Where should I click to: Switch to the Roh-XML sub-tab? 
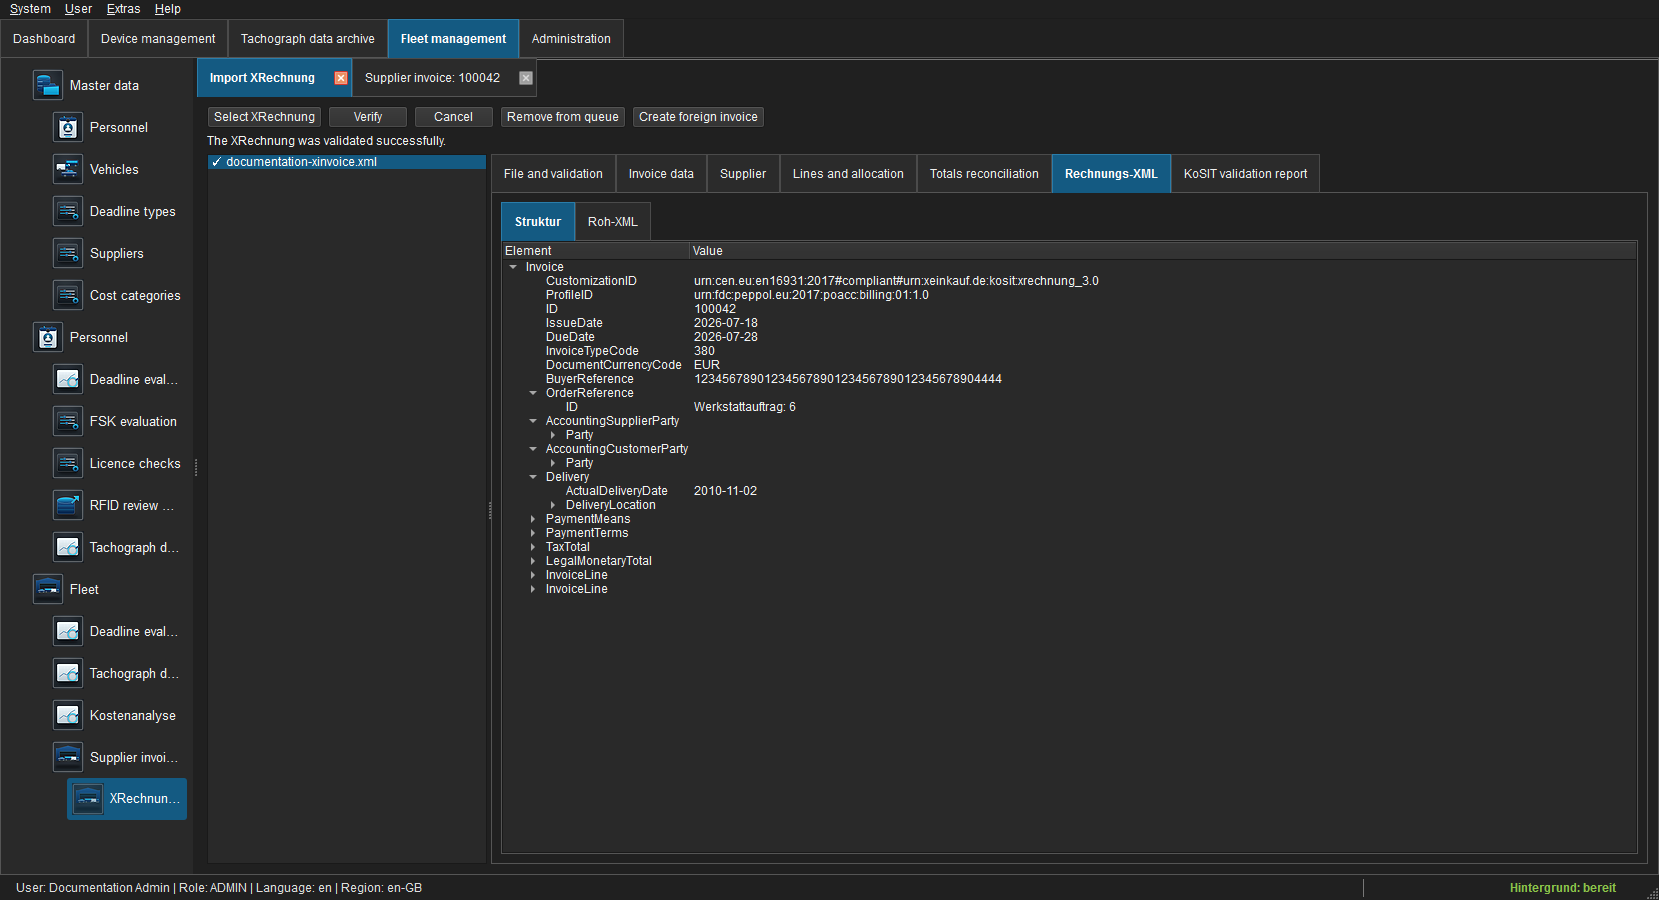[613, 222]
